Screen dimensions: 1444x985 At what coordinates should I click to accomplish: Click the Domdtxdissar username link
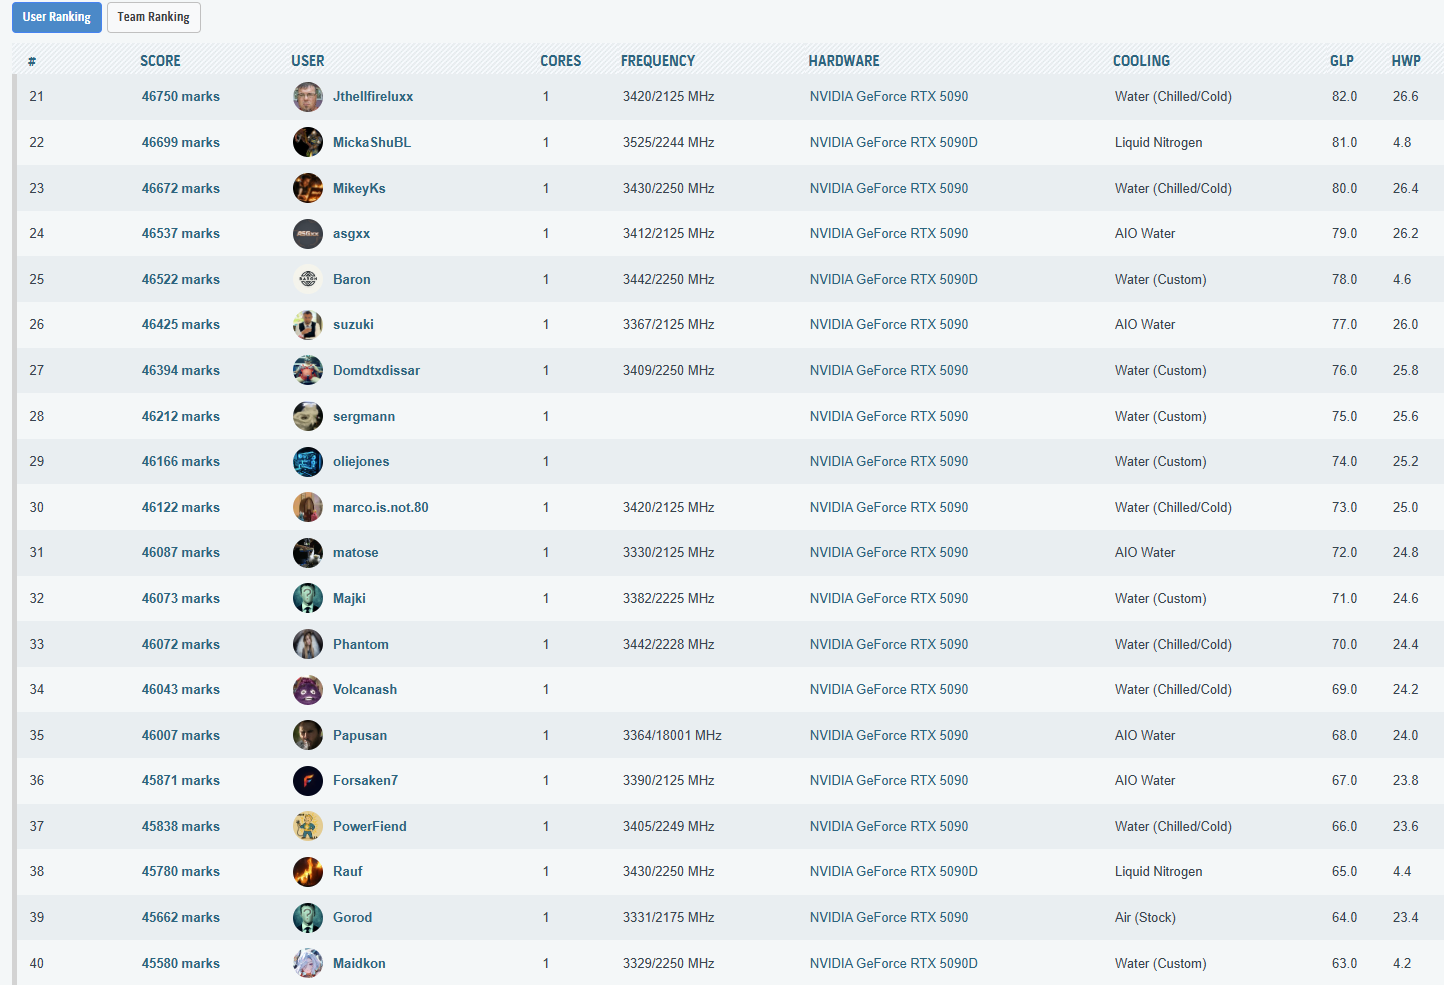click(376, 371)
